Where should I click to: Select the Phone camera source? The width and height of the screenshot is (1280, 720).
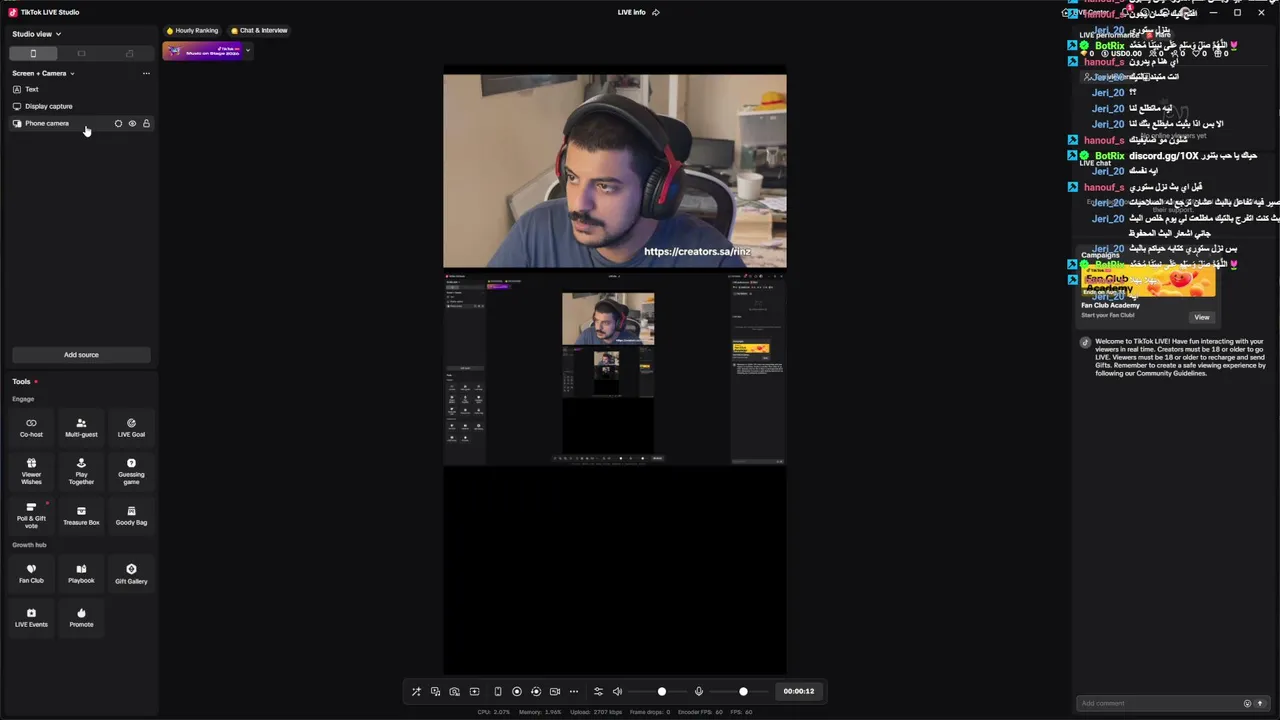click(81, 123)
